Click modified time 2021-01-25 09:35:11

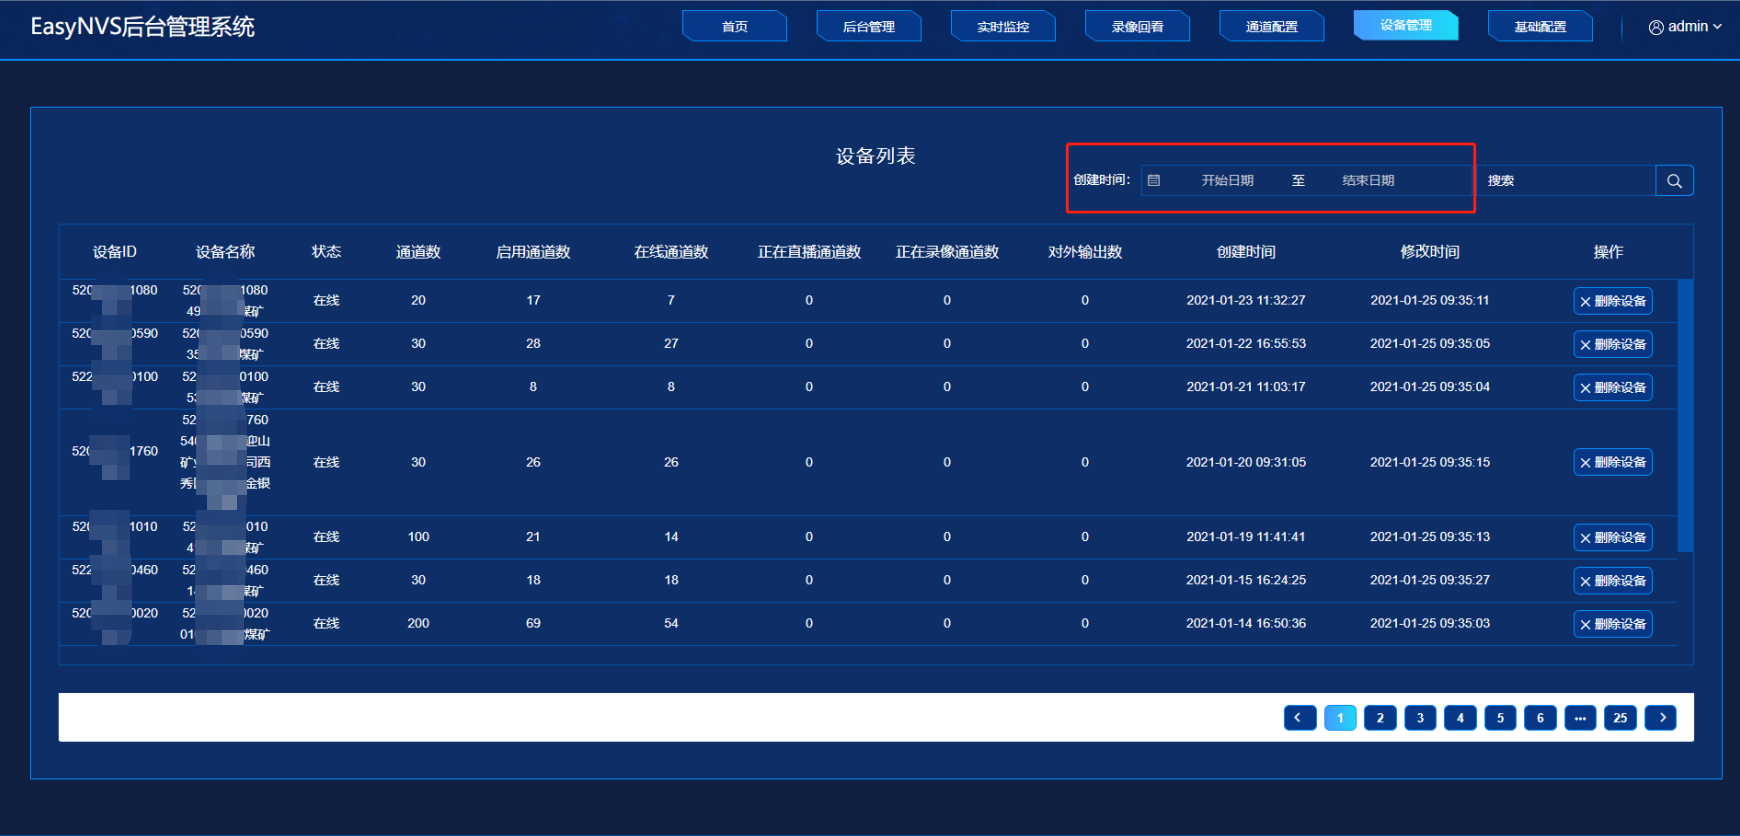click(1430, 300)
